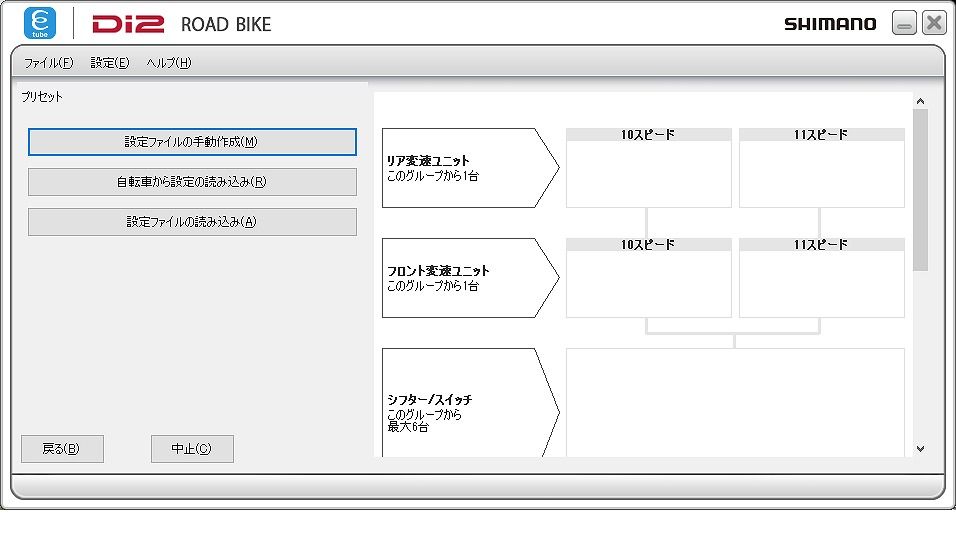Click 設定ファイルの読み込み(A) button
The height and width of the screenshot is (545, 956).
[x=192, y=222]
